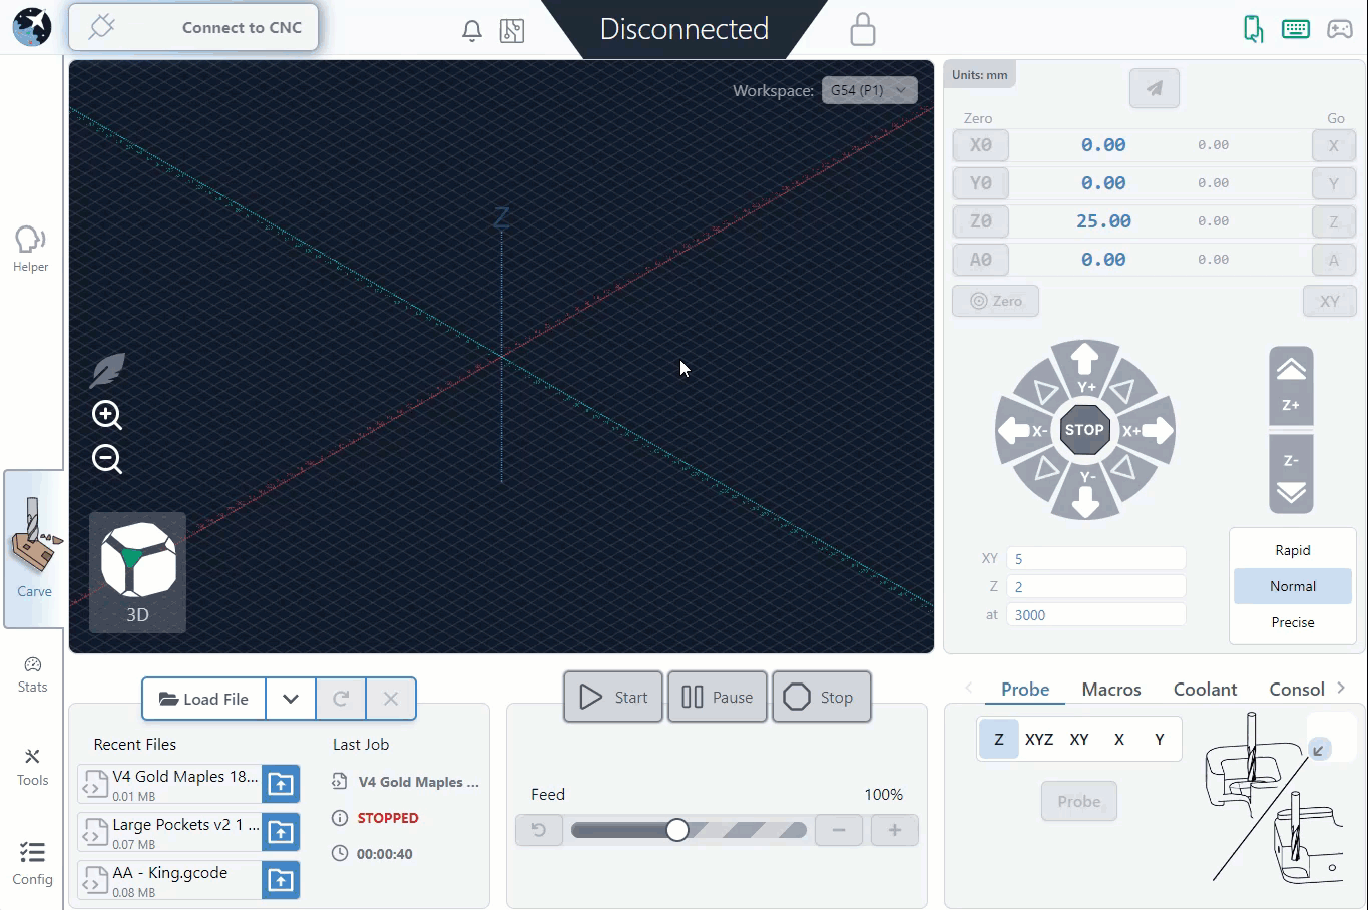Start the job
1368x910 pixels.
[x=613, y=697]
